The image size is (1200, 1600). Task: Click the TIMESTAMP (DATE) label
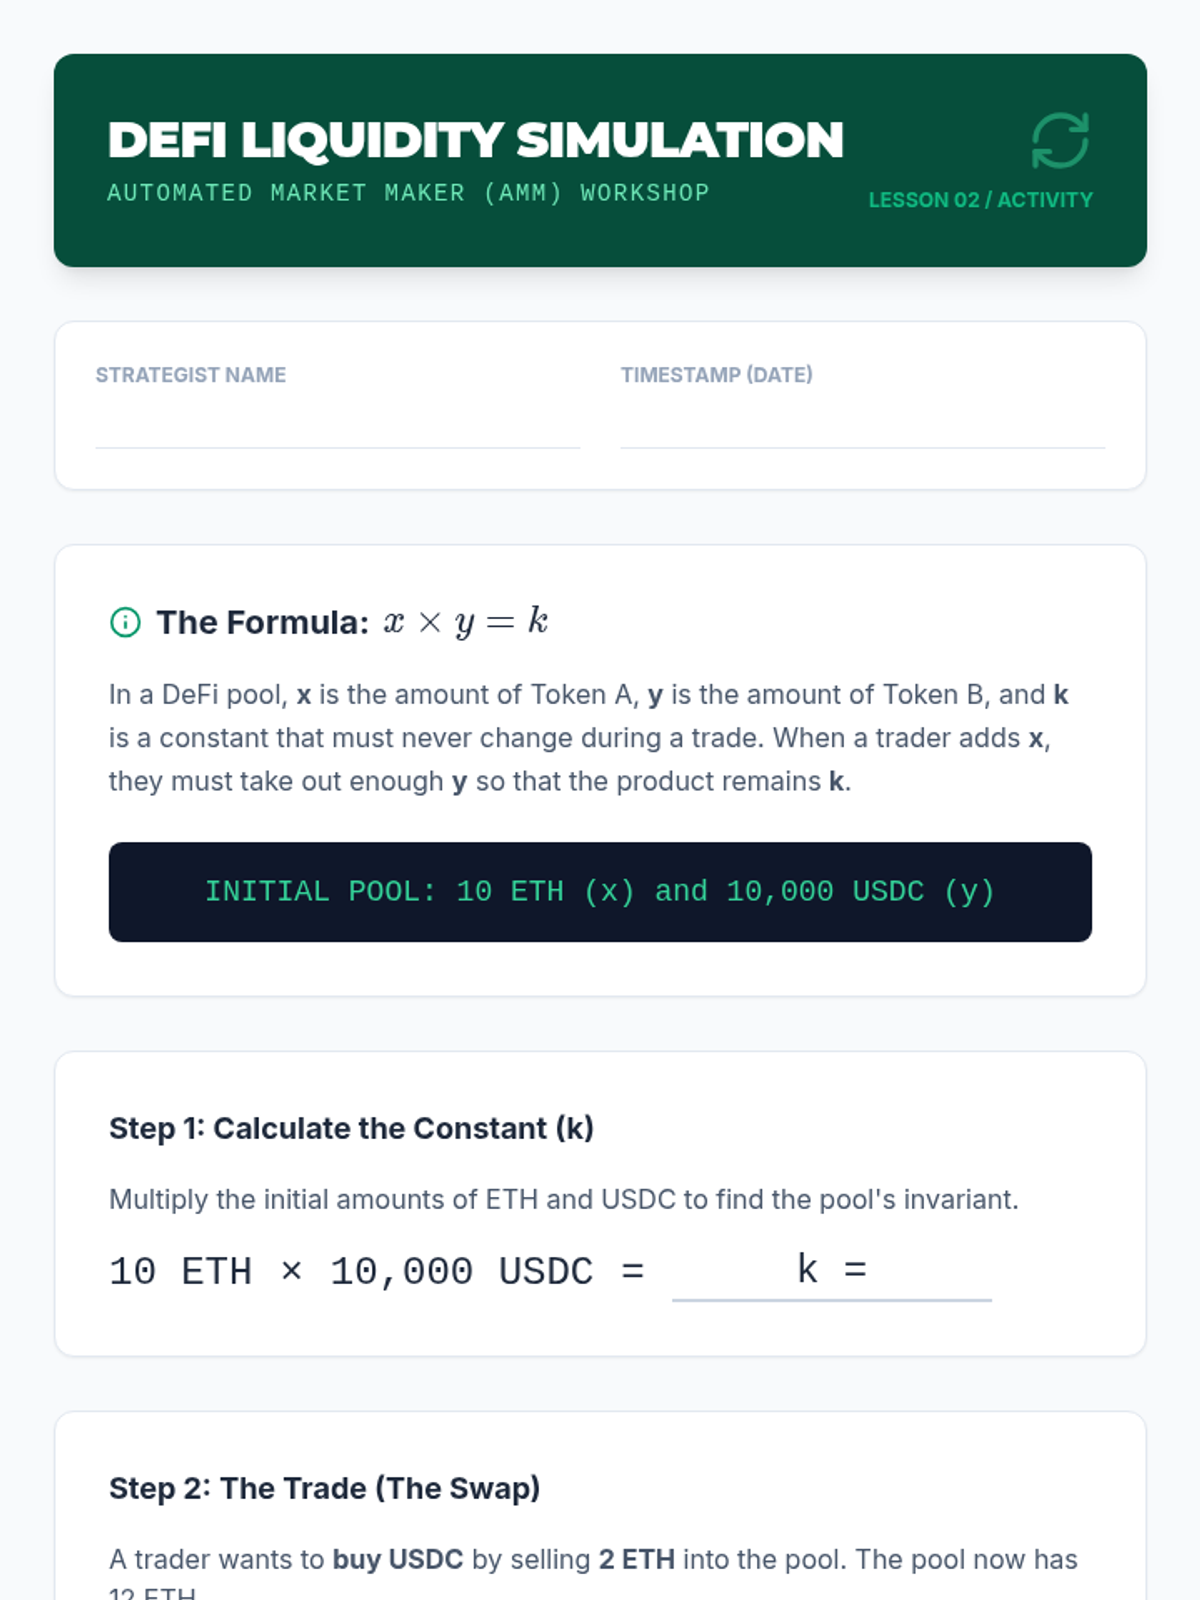pyautogui.click(x=716, y=375)
